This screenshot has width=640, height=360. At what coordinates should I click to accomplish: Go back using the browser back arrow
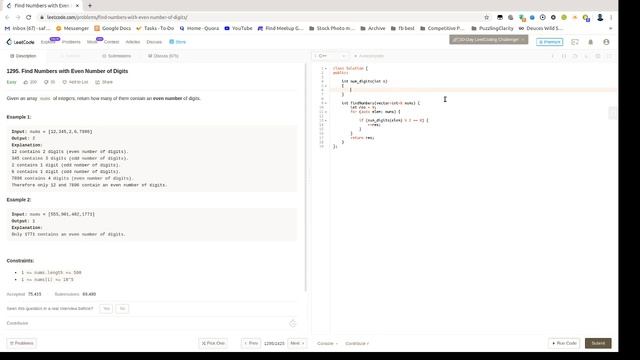pyautogui.click(x=7, y=17)
